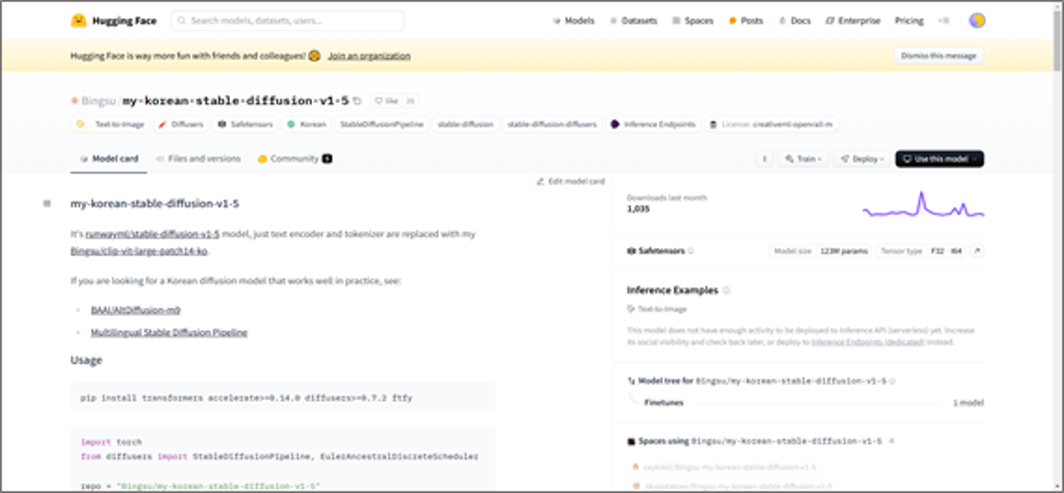Click the Safetensors info icon
Screen dimensions: 1064x493
pyautogui.click(x=691, y=251)
